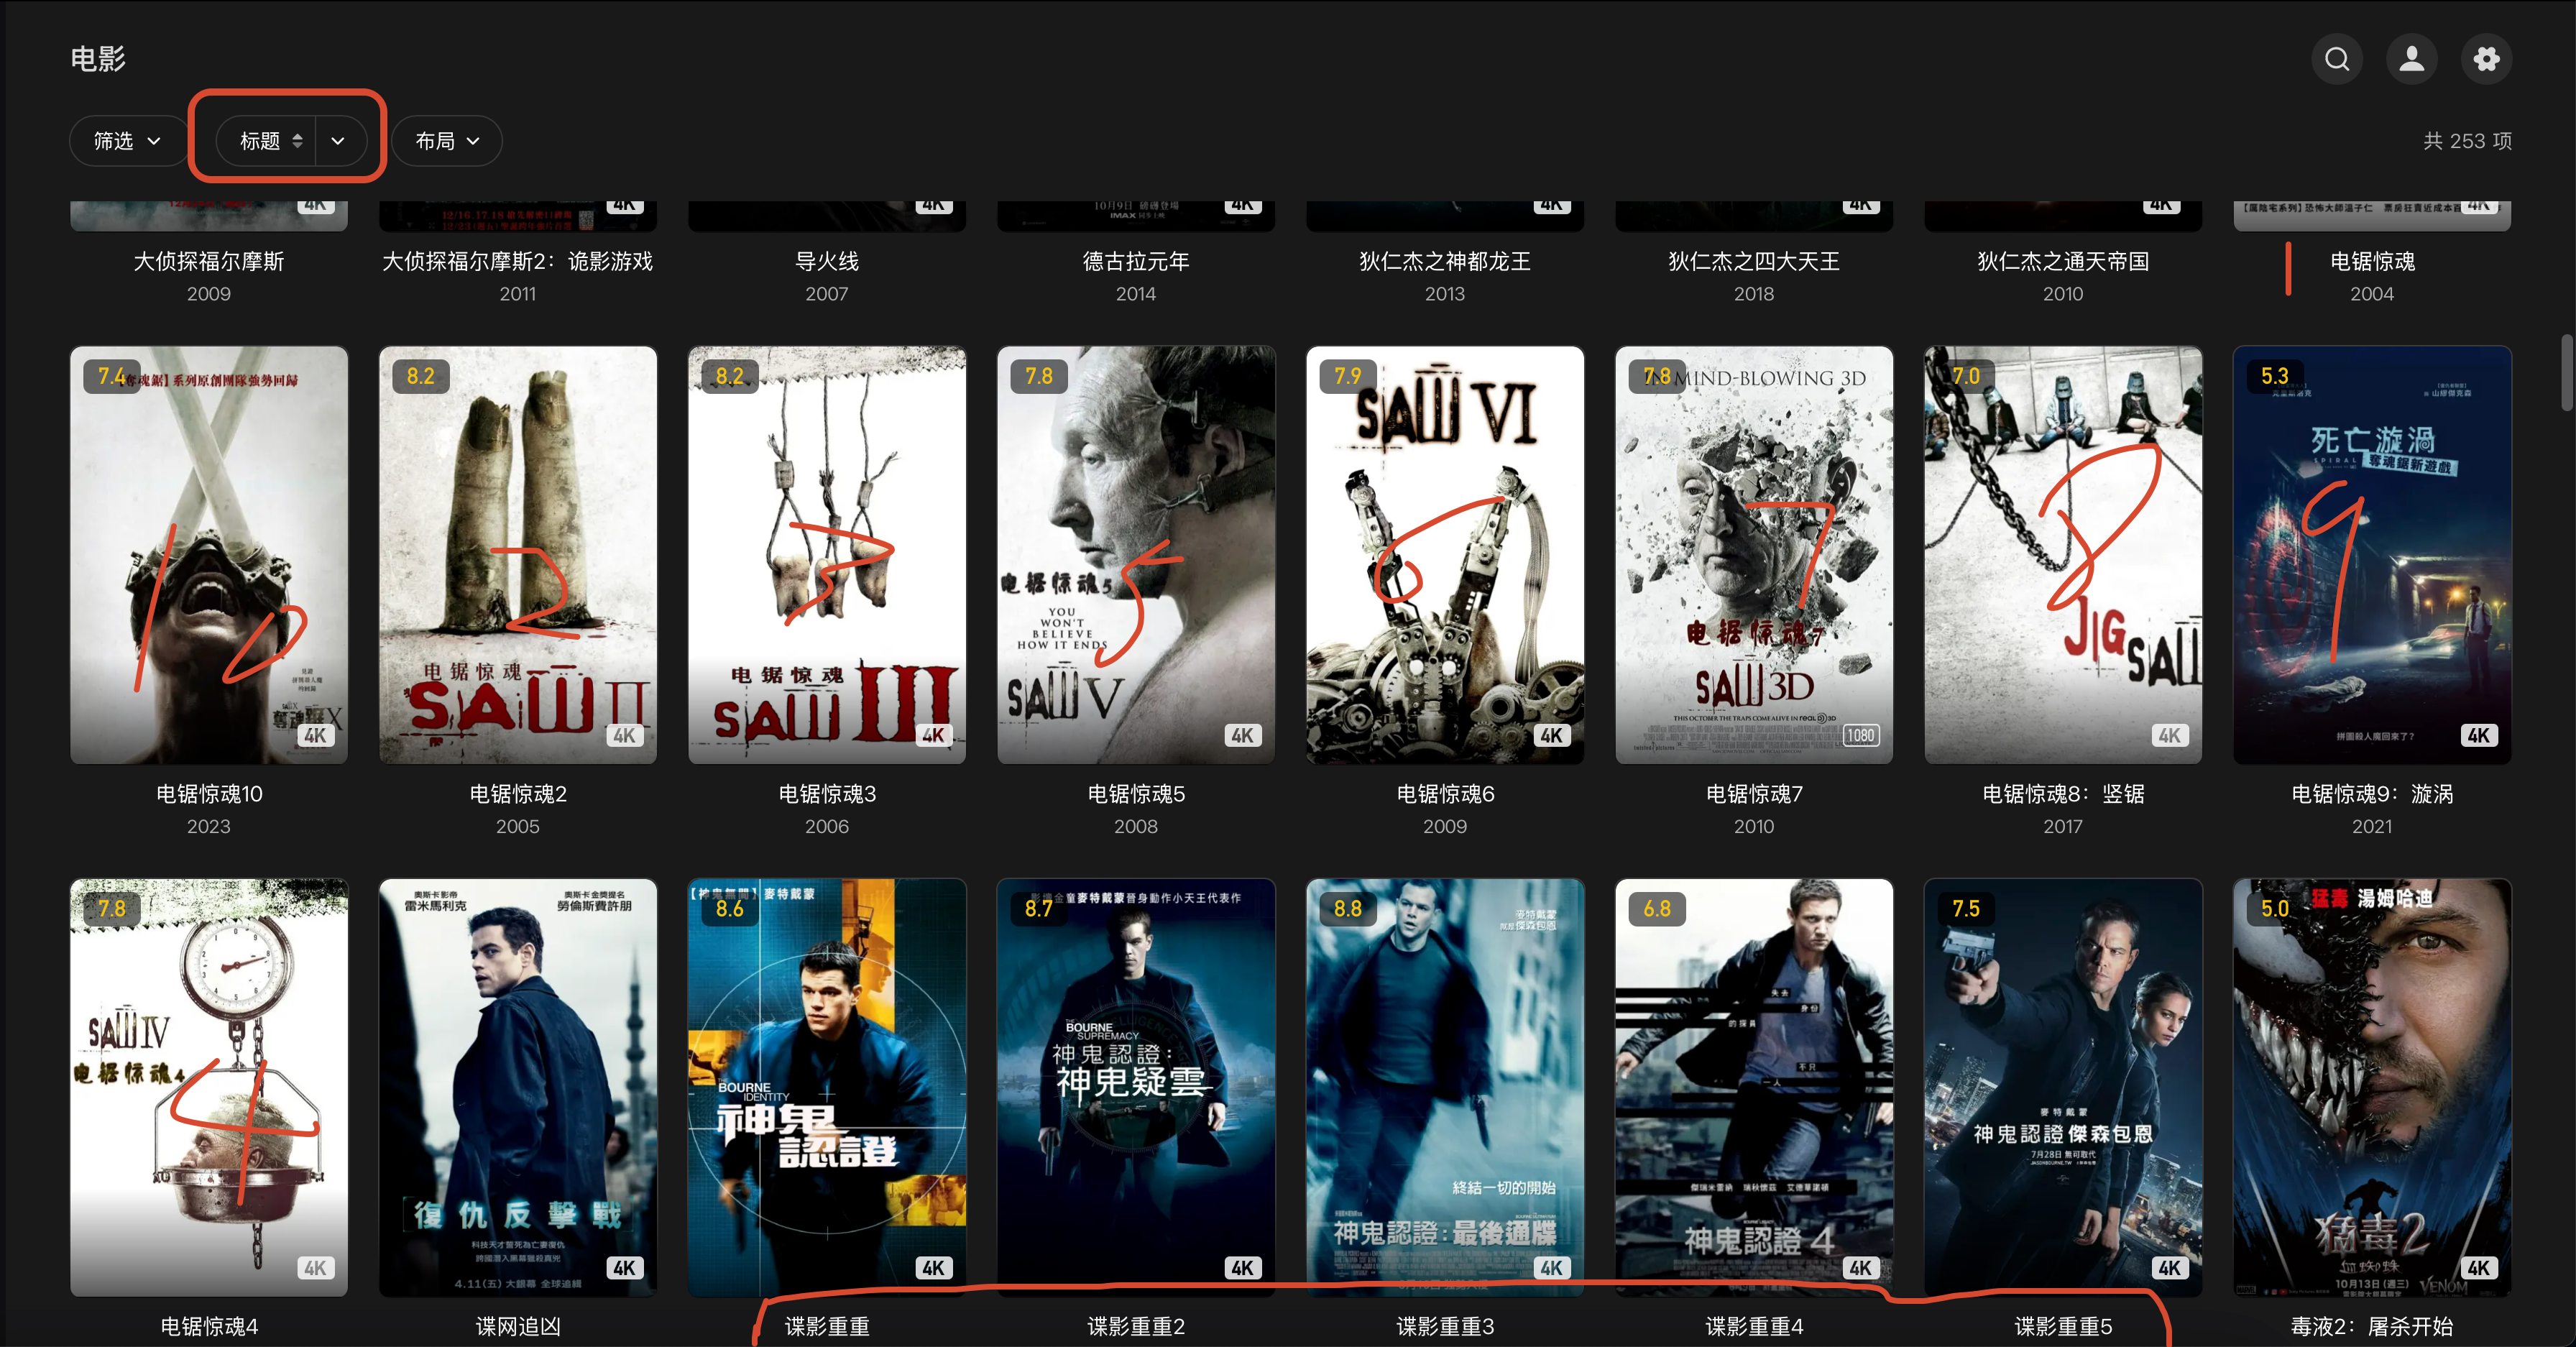Open the 电锯惊魂9：漩涡 poster
2576x1347 pixels.
pyautogui.click(x=2372, y=555)
